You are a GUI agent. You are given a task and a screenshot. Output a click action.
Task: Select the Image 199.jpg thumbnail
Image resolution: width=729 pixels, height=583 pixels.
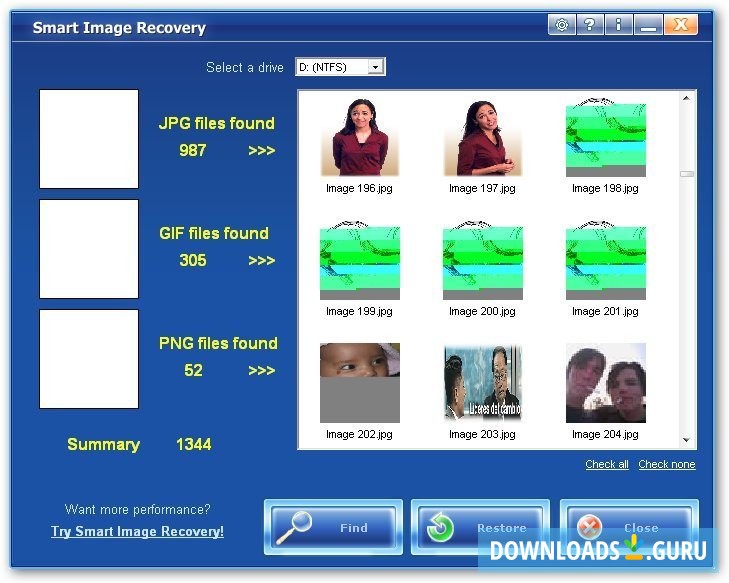click(x=360, y=260)
